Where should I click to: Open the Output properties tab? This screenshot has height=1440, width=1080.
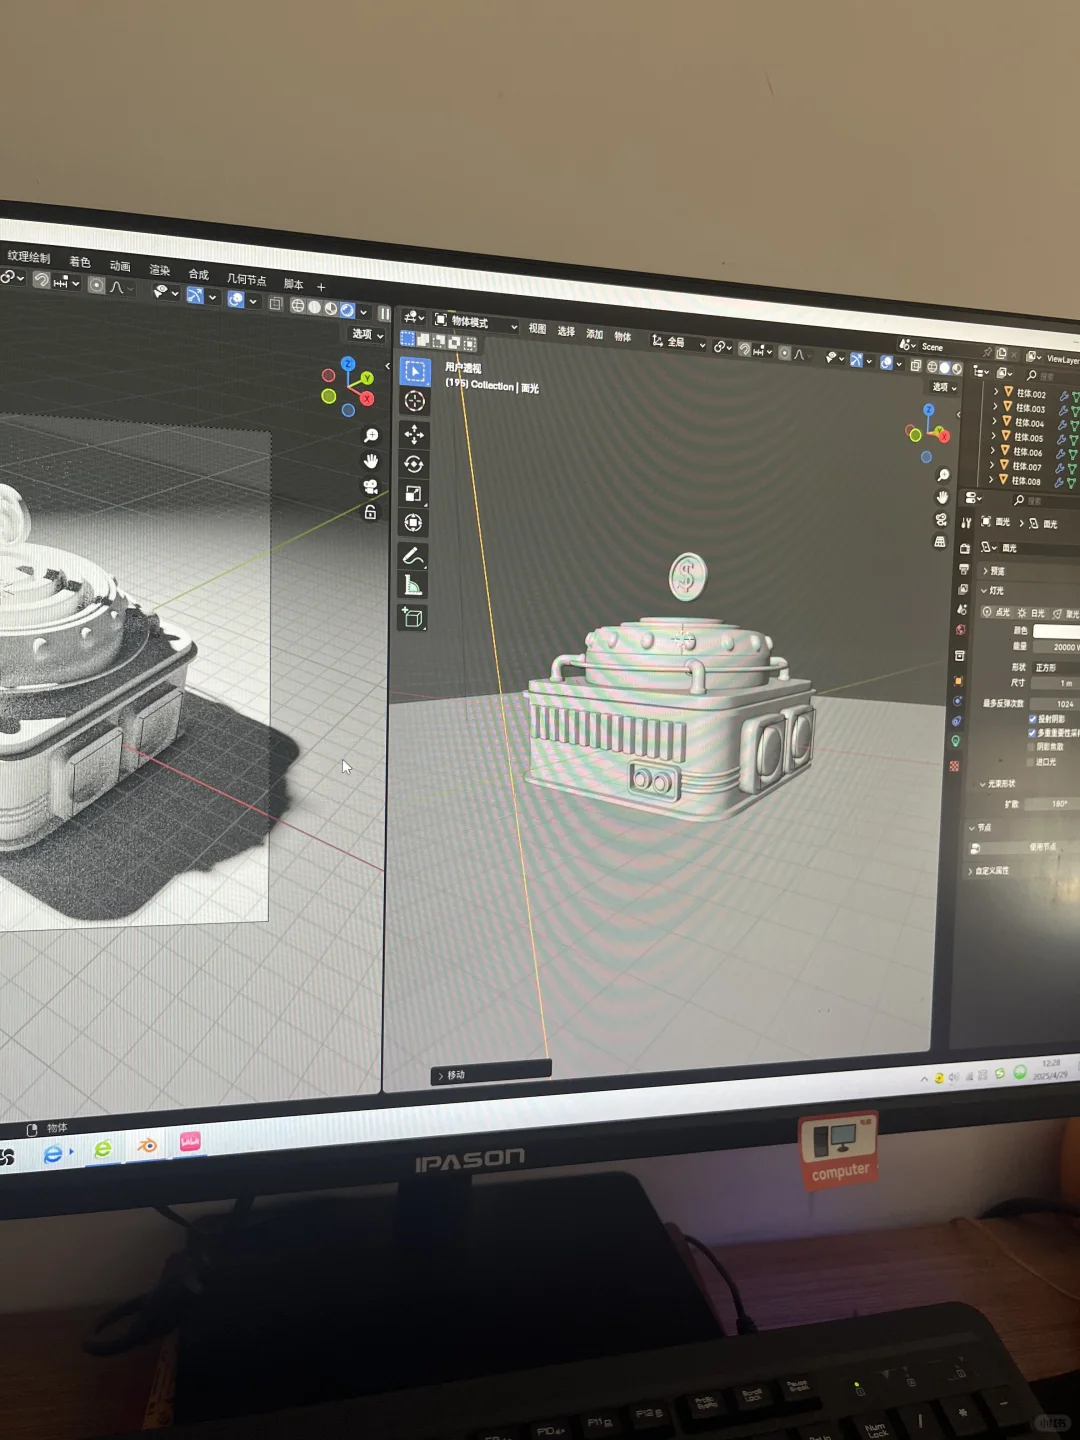964,569
